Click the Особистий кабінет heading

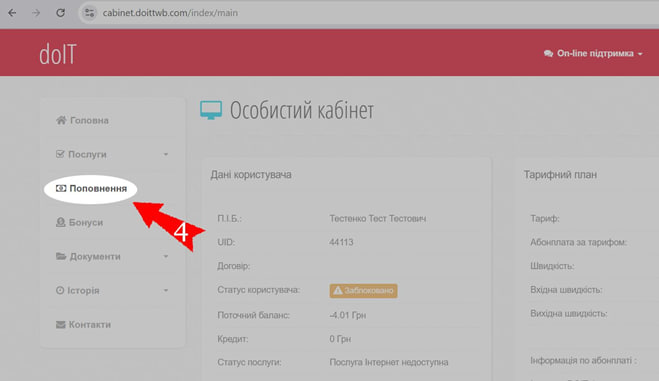(302, 110)
